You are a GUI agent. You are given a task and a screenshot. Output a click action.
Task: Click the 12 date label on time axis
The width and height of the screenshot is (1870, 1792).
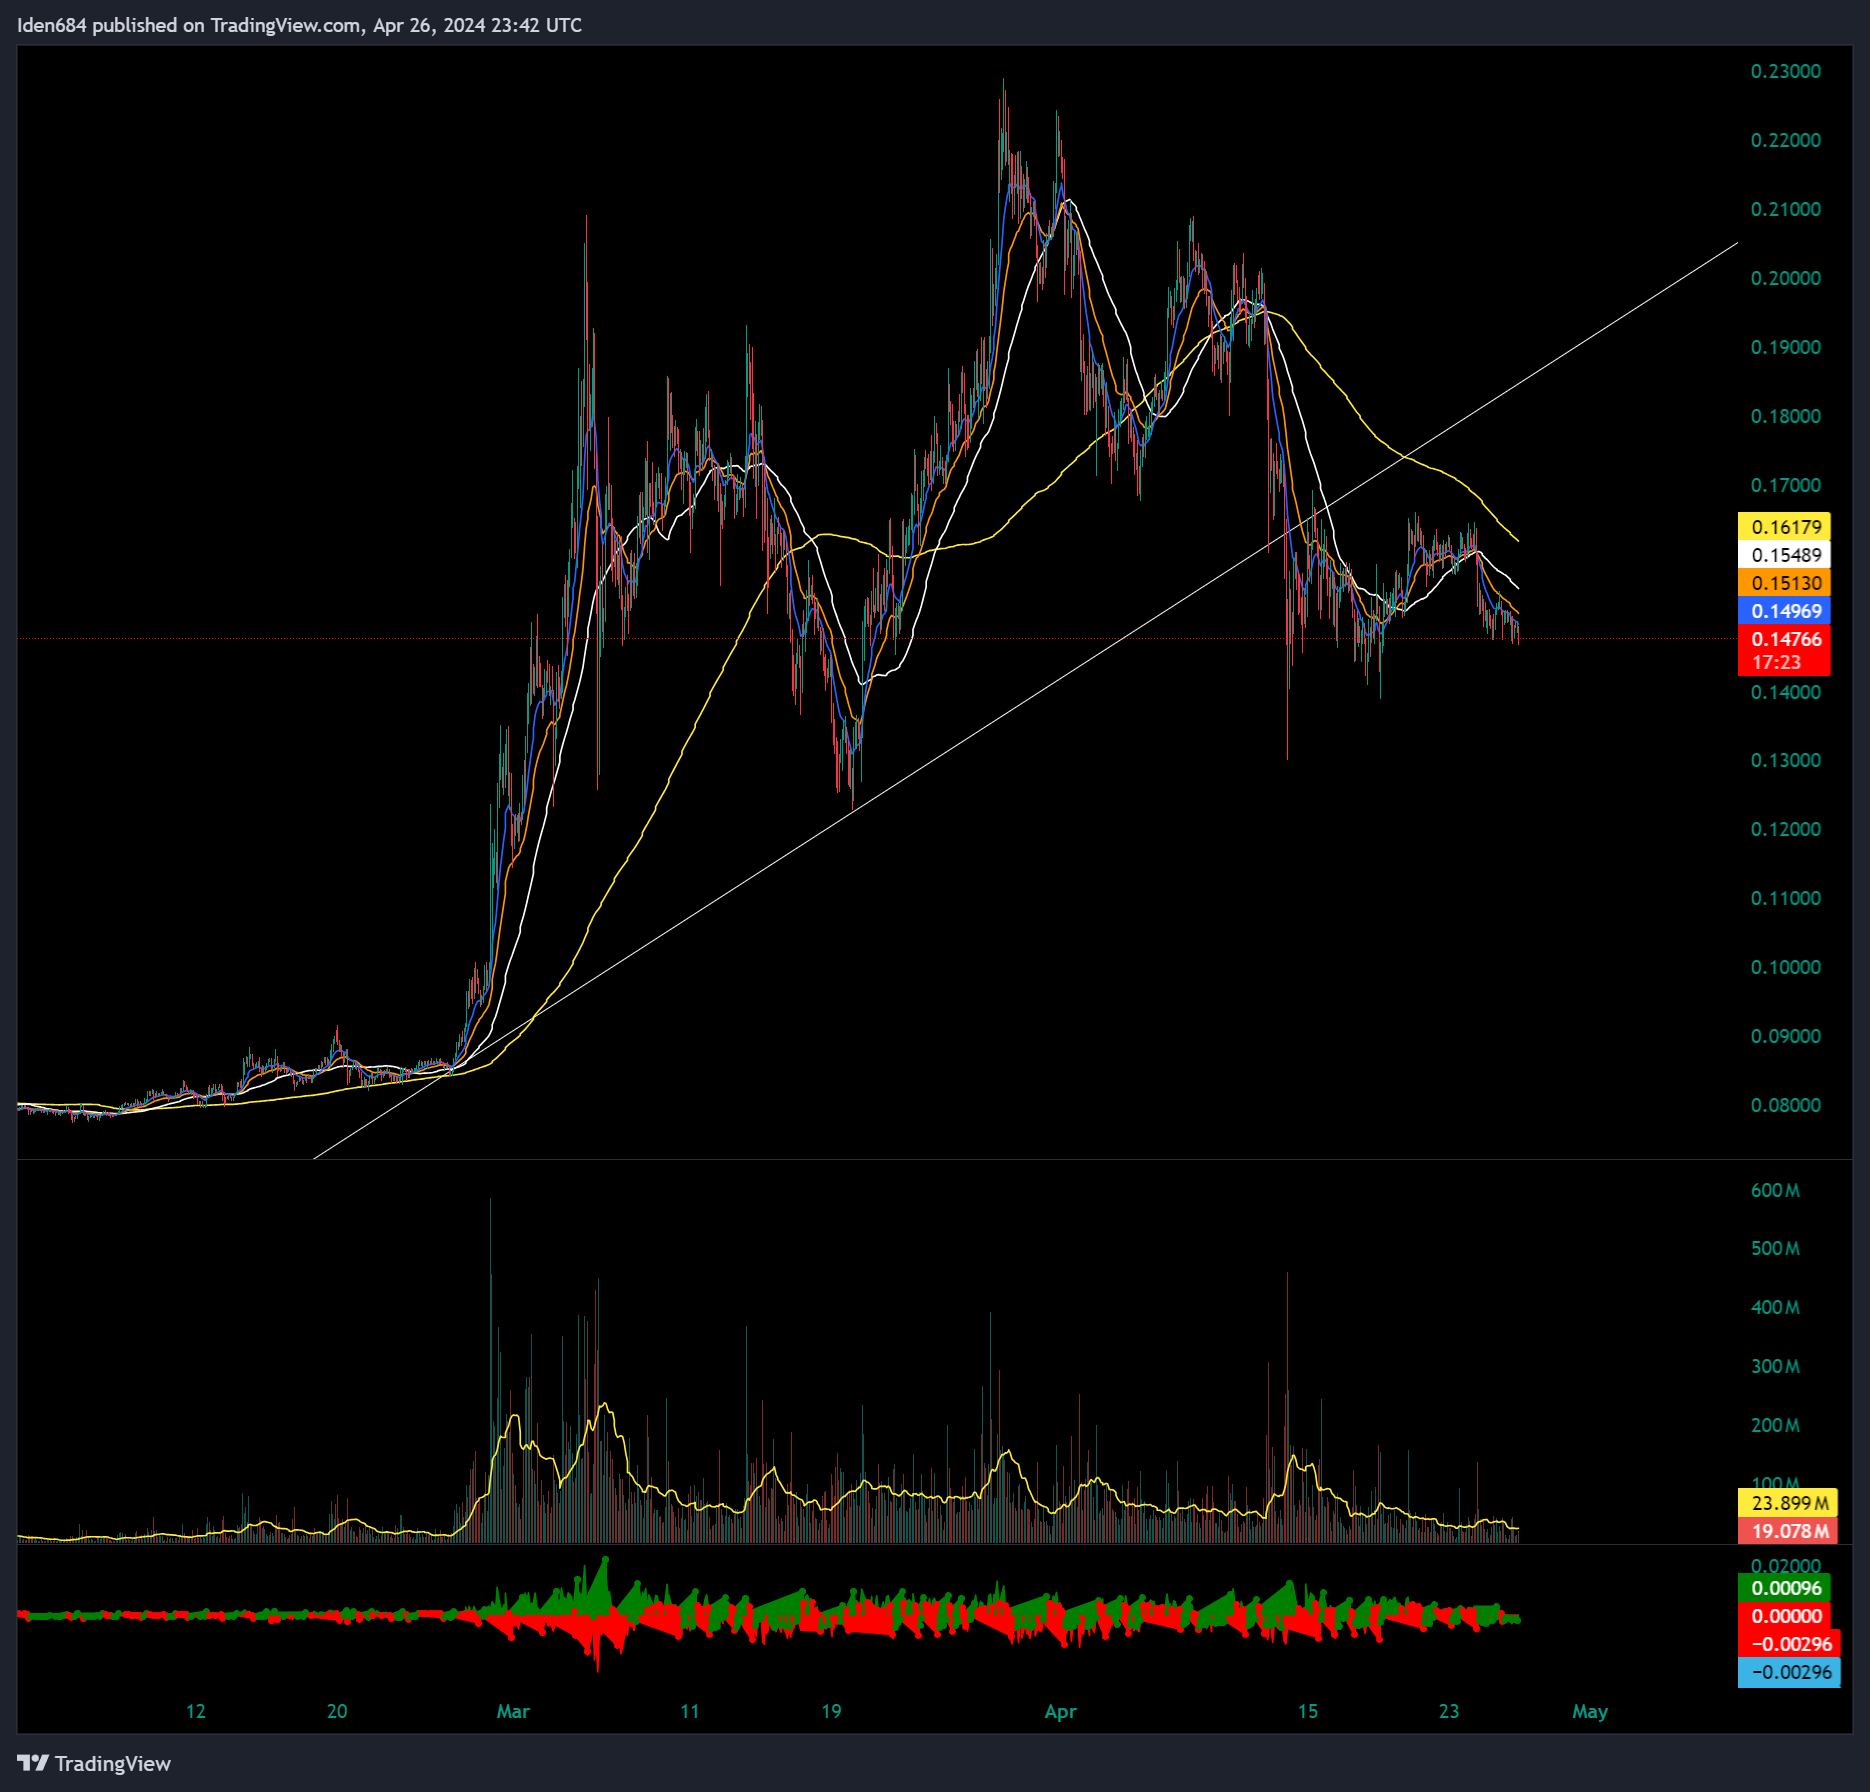point(196,1711)
